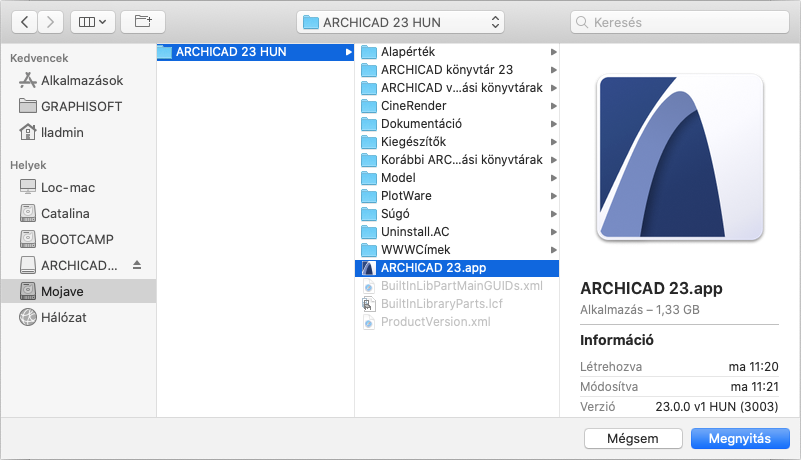
Task: Open the CineRender folder
Action: (x=457, y=106)
